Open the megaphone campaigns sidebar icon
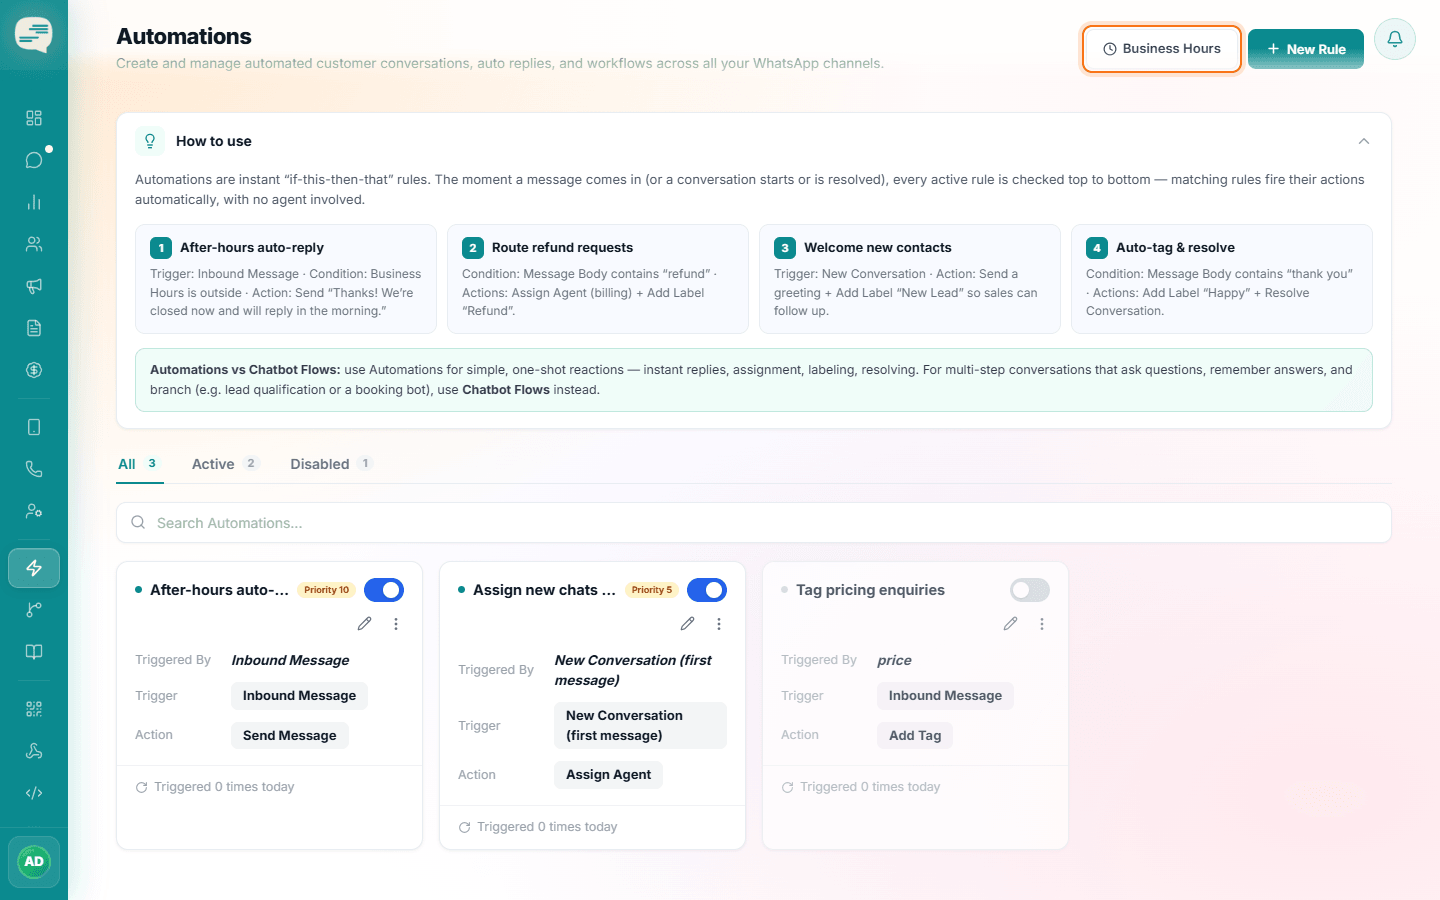The image size is (1440, 900). (x=34, y=286)
